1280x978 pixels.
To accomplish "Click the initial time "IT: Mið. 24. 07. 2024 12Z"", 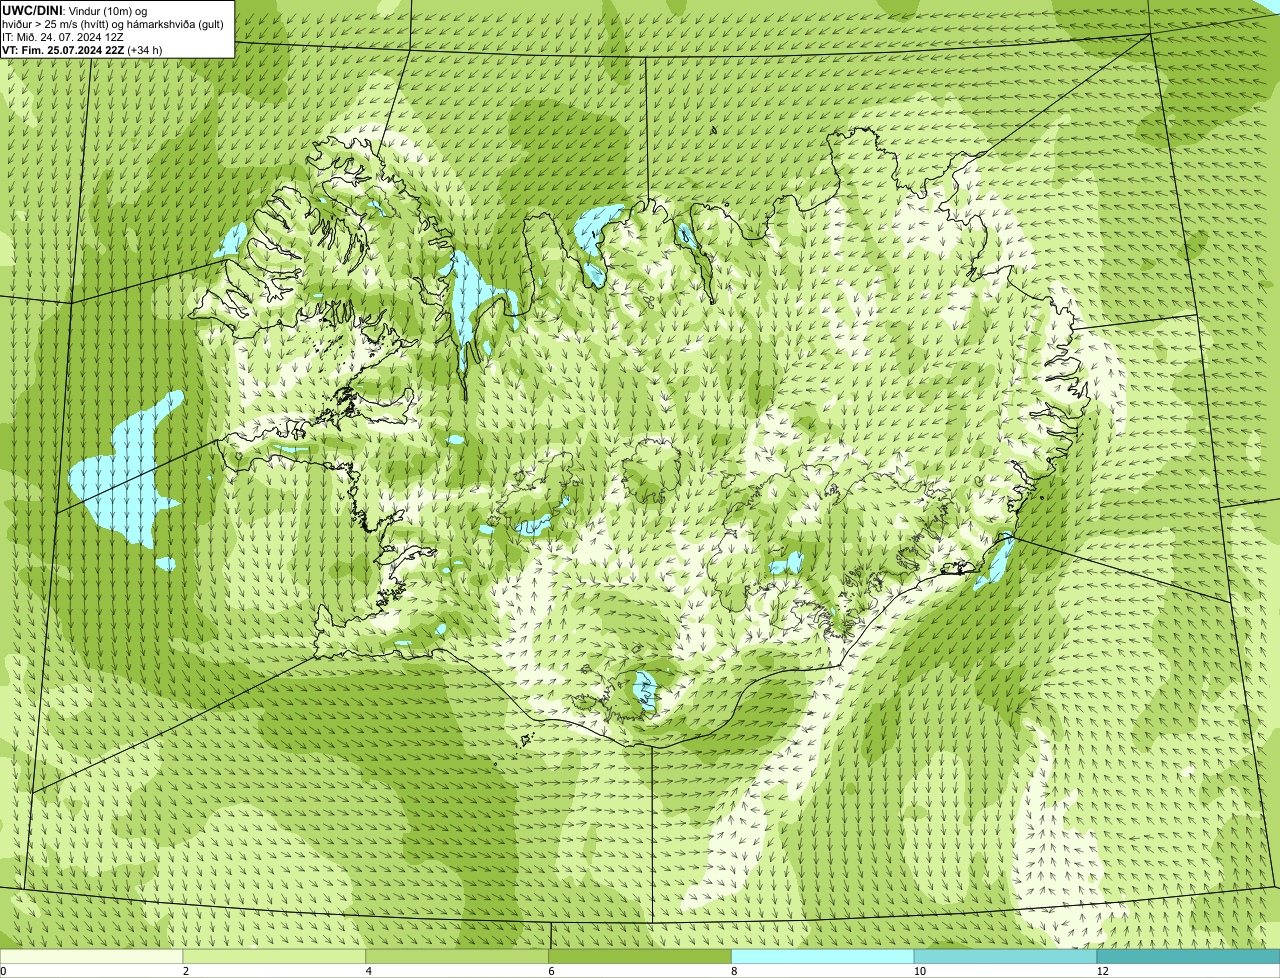I will tap(63, 36).
